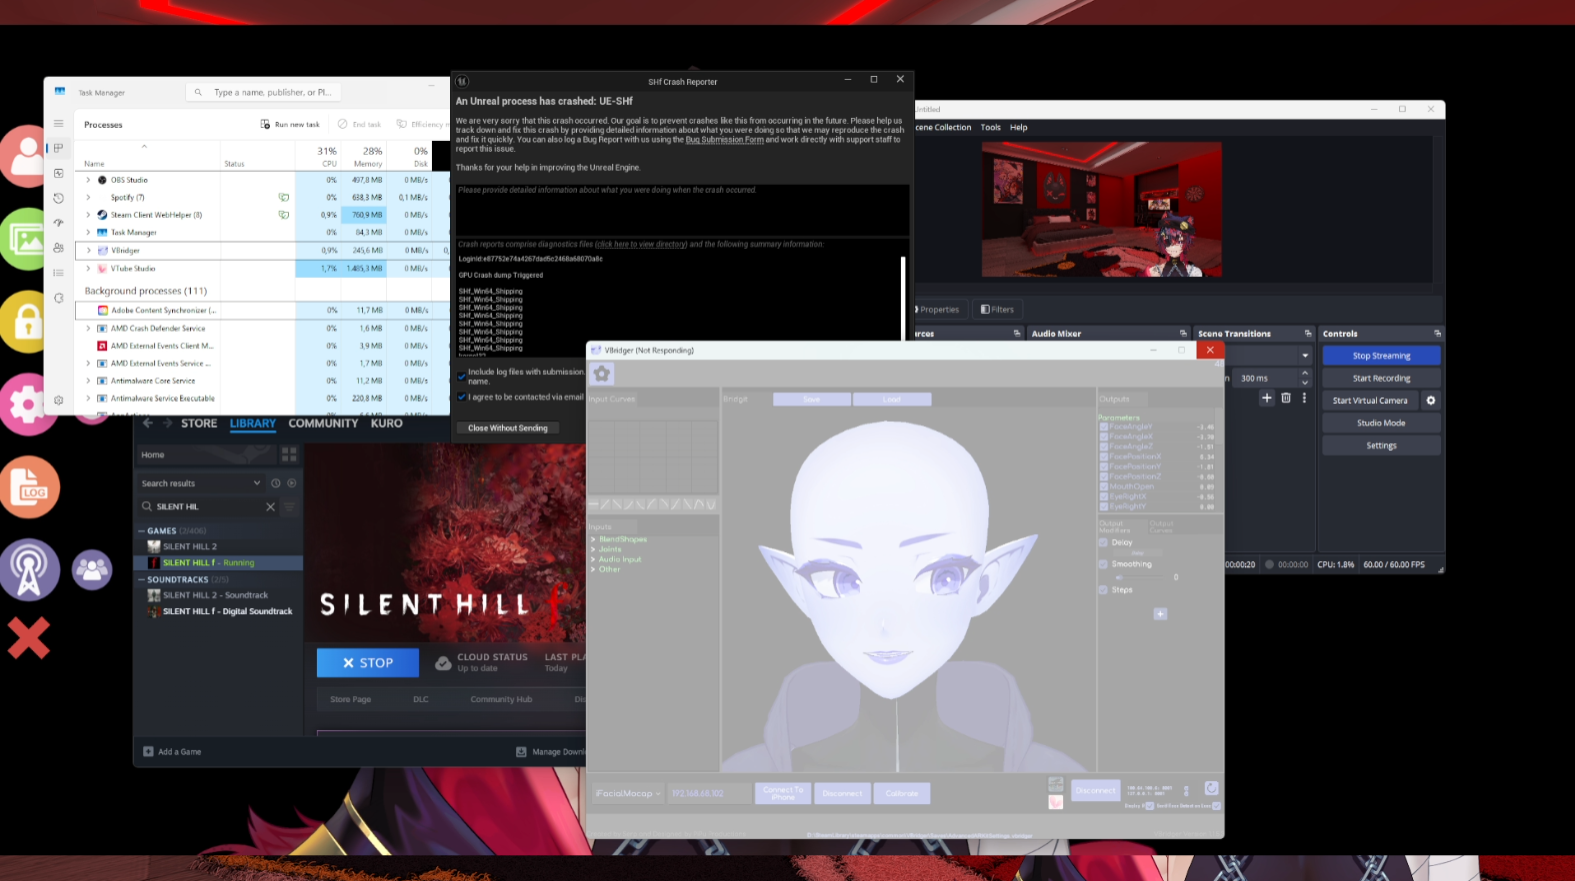Open the crash diagnostics directory link
The image size is (1575, 881).
pyautogui.click(x=641, y=244)
